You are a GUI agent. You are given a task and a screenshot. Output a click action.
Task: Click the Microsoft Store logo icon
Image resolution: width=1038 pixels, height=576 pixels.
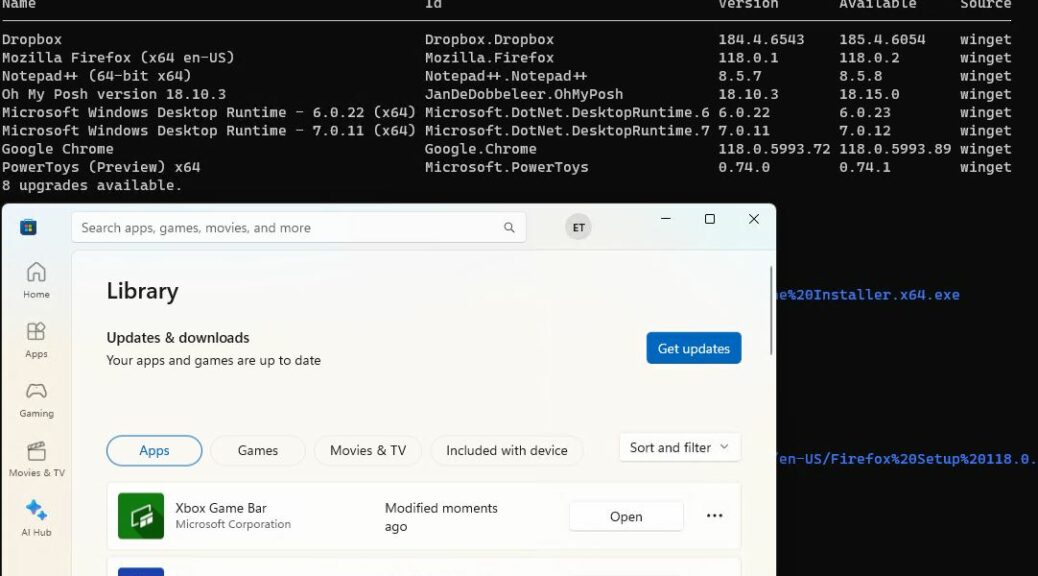[28, 228]
